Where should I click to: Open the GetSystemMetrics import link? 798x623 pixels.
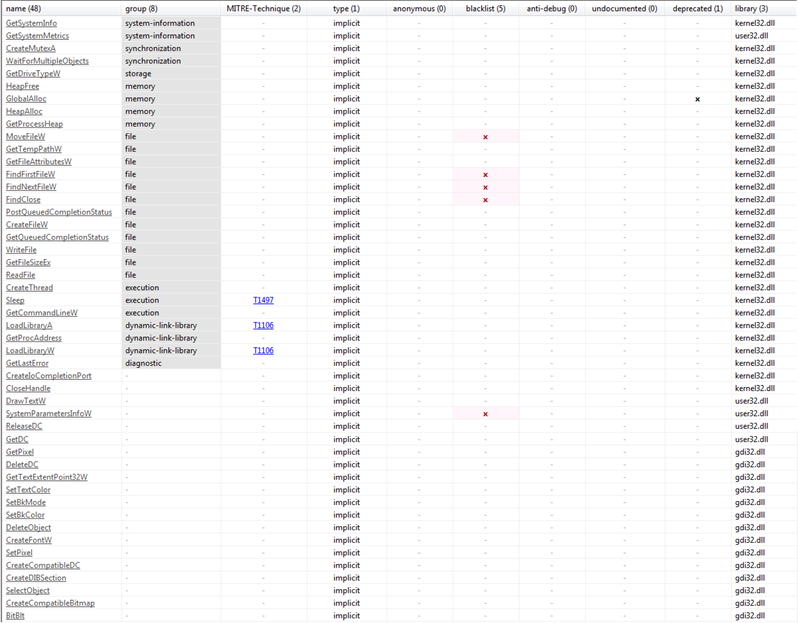click(x=37, y=36)
